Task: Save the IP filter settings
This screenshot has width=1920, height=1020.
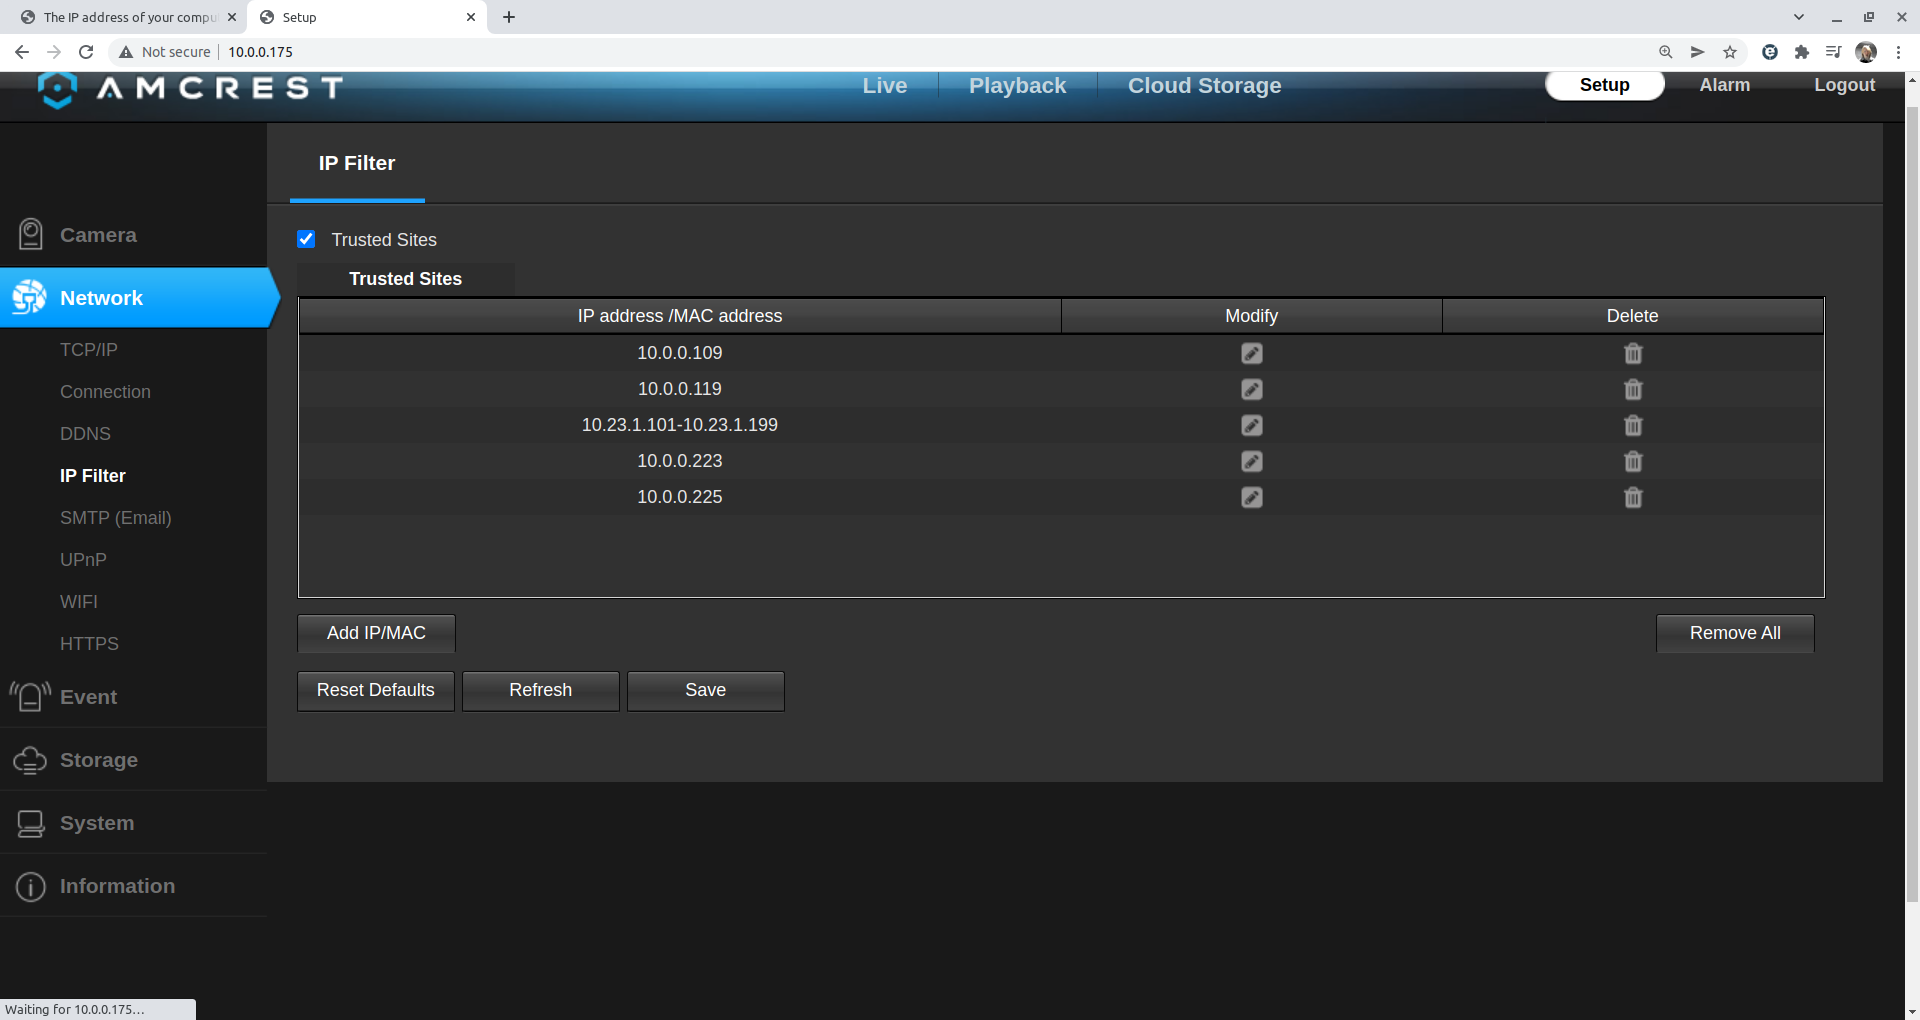Action: (706, 691)
